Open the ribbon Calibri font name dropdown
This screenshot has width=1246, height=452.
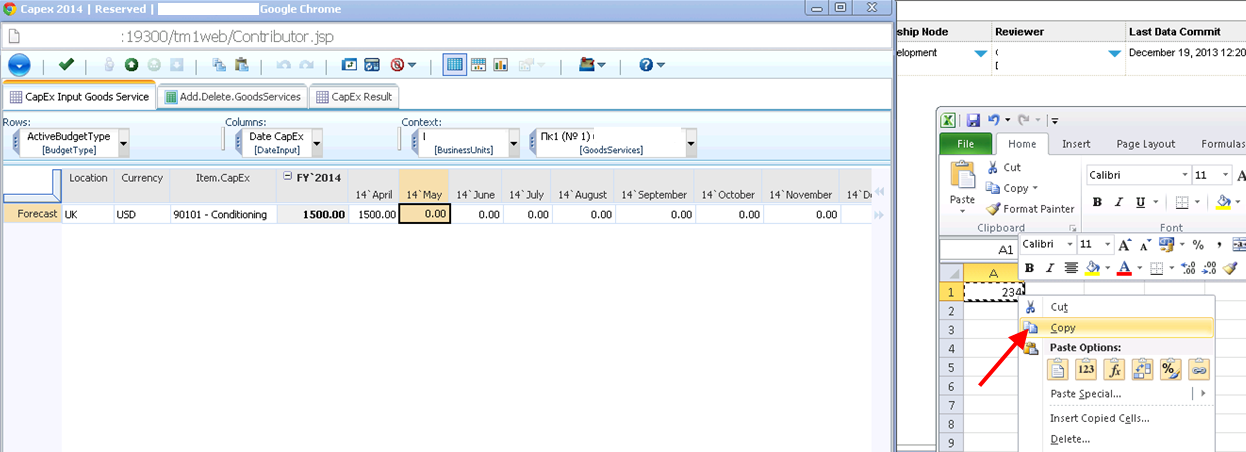[x=1183, y=175]
